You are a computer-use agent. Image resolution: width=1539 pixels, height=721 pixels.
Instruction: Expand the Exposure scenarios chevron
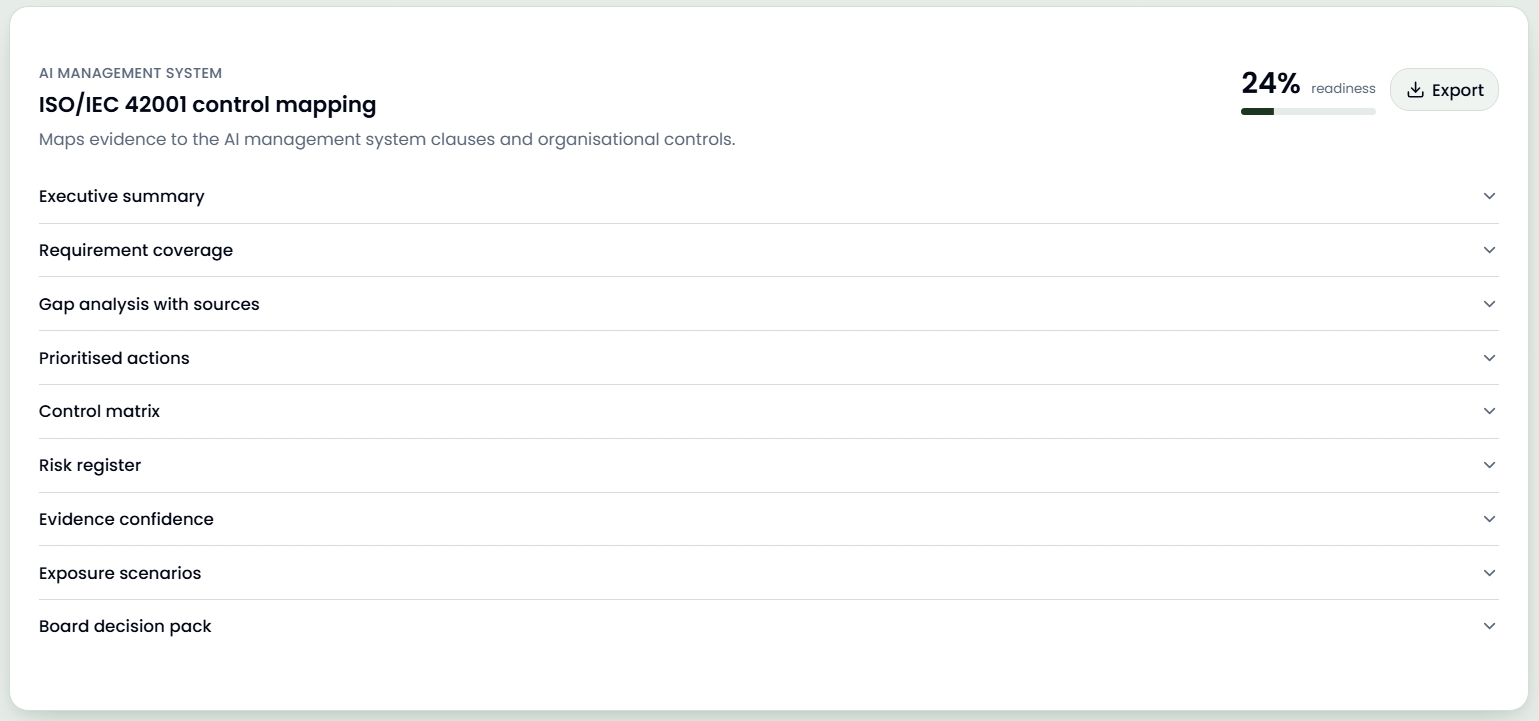tap(1490, 573)
